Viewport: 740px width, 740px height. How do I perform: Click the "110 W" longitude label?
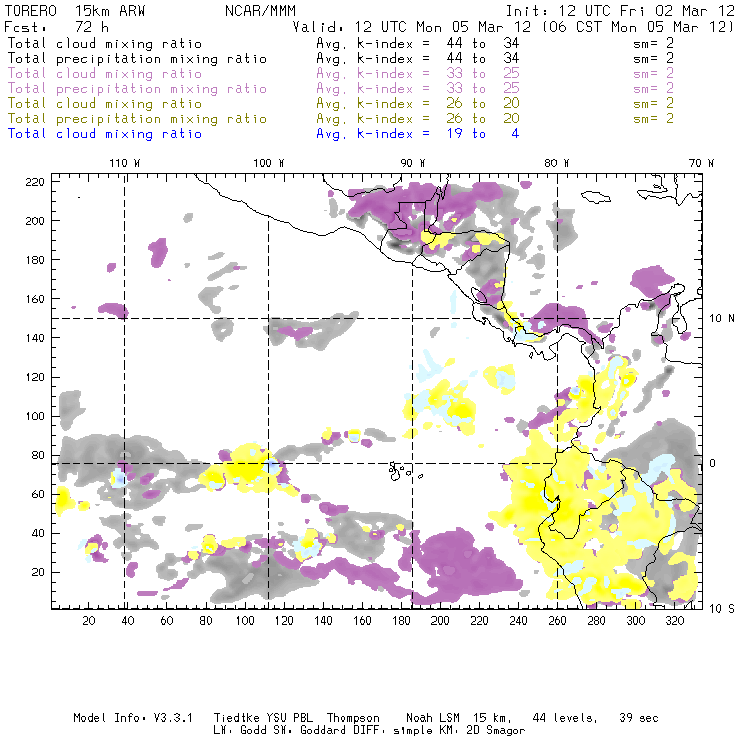click(125, 163)
